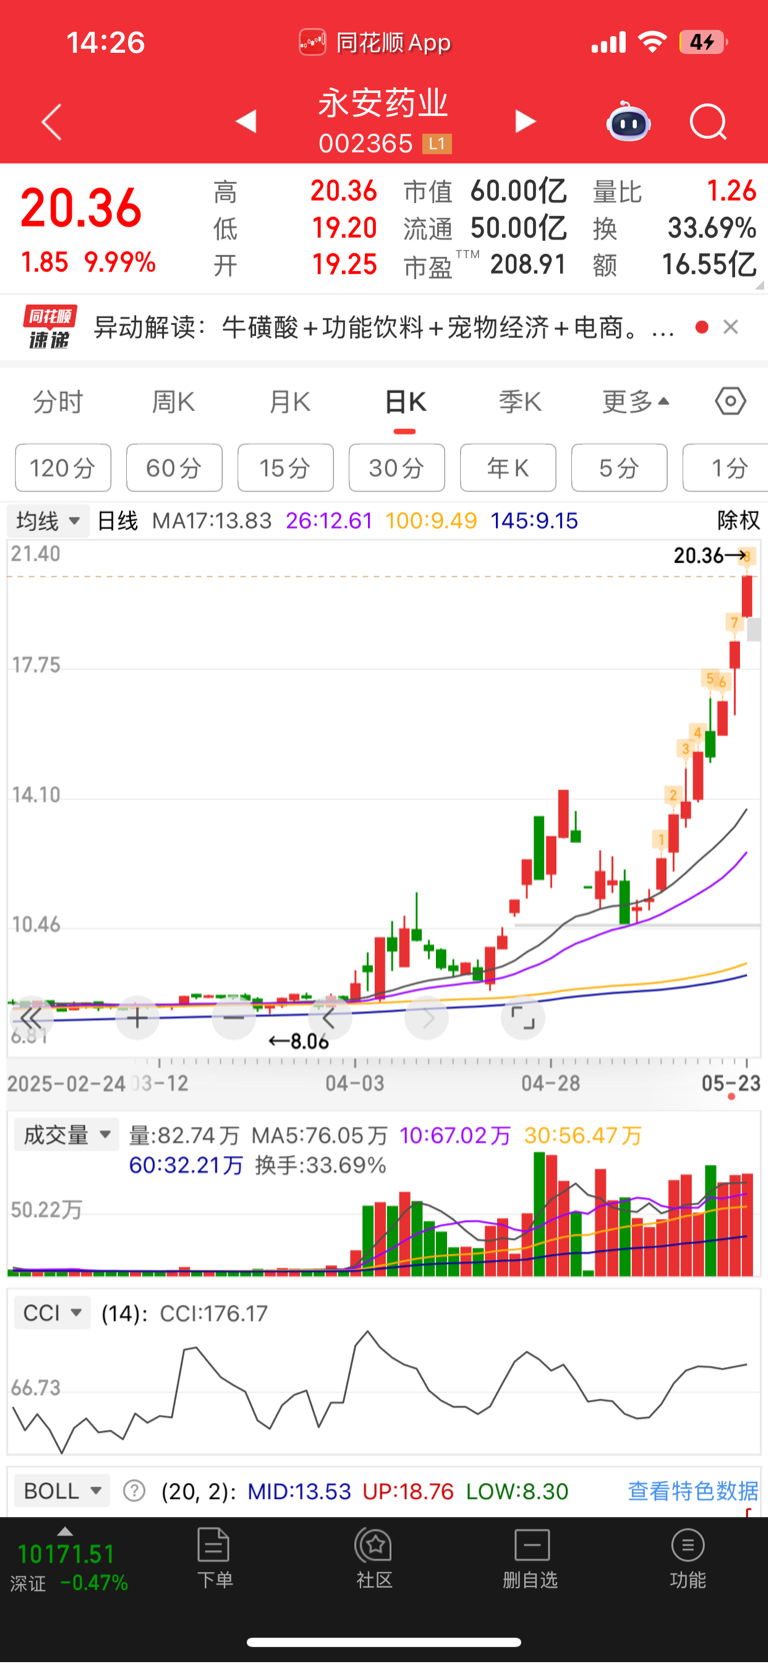
Task: Select 1分 period button
Action: coord(725,468)
